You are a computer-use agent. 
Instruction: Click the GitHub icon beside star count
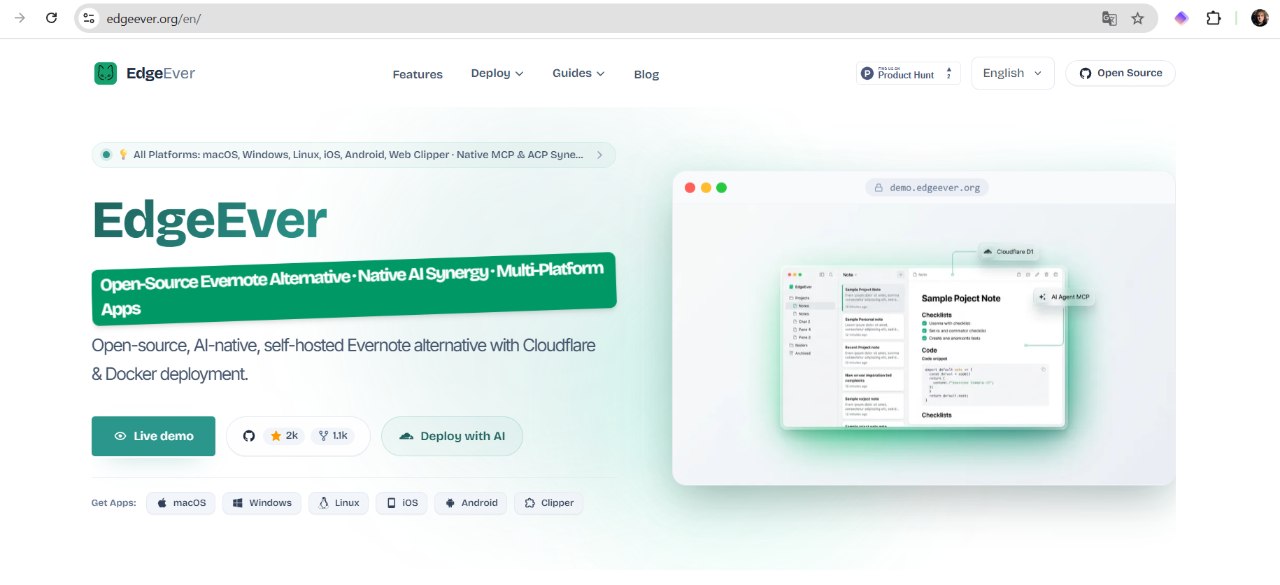[249, 436]
